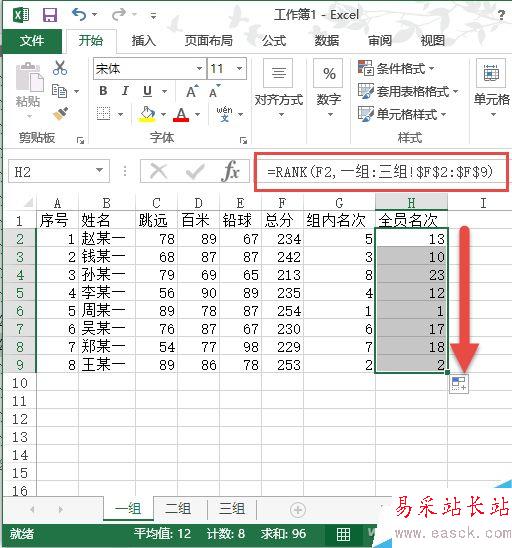Add a new sheet with plus icon

click(298, 510)
